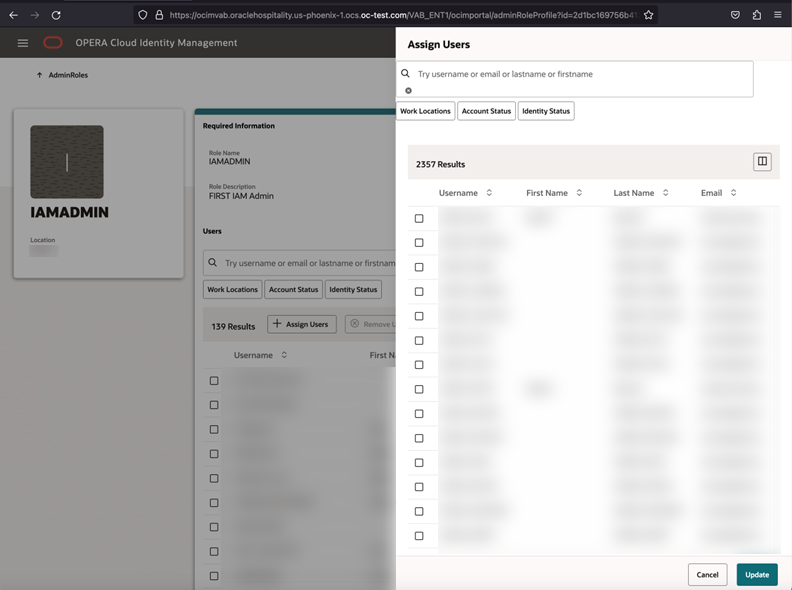
Task: Tick the fourth user checkbox in Assign Users list
Action: (x=419, y=291)
